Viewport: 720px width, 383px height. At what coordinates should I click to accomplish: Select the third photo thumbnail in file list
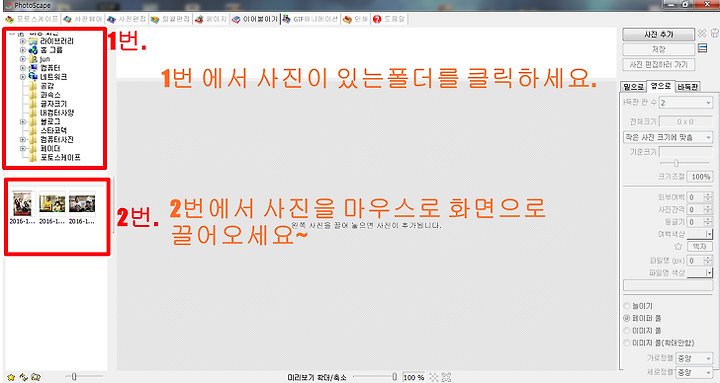[82, 204]
